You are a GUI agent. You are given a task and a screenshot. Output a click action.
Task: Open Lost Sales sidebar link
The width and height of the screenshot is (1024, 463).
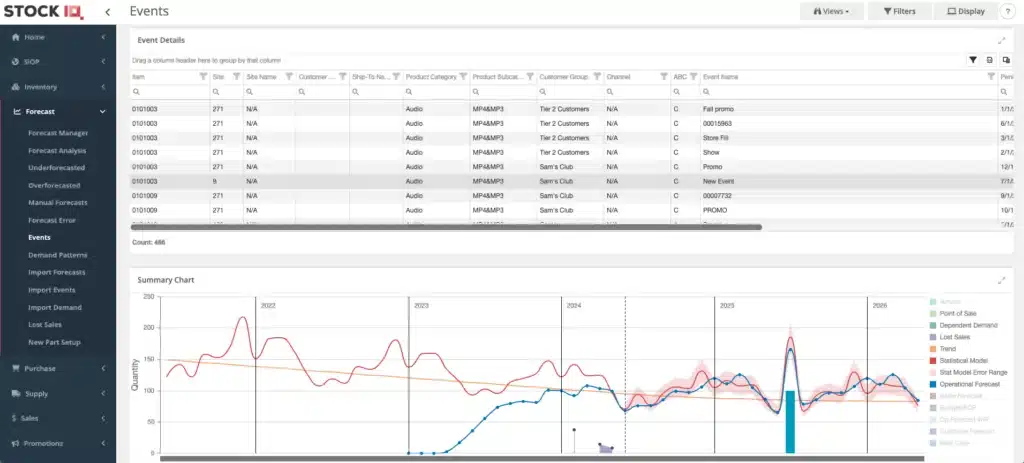(44, 325)
